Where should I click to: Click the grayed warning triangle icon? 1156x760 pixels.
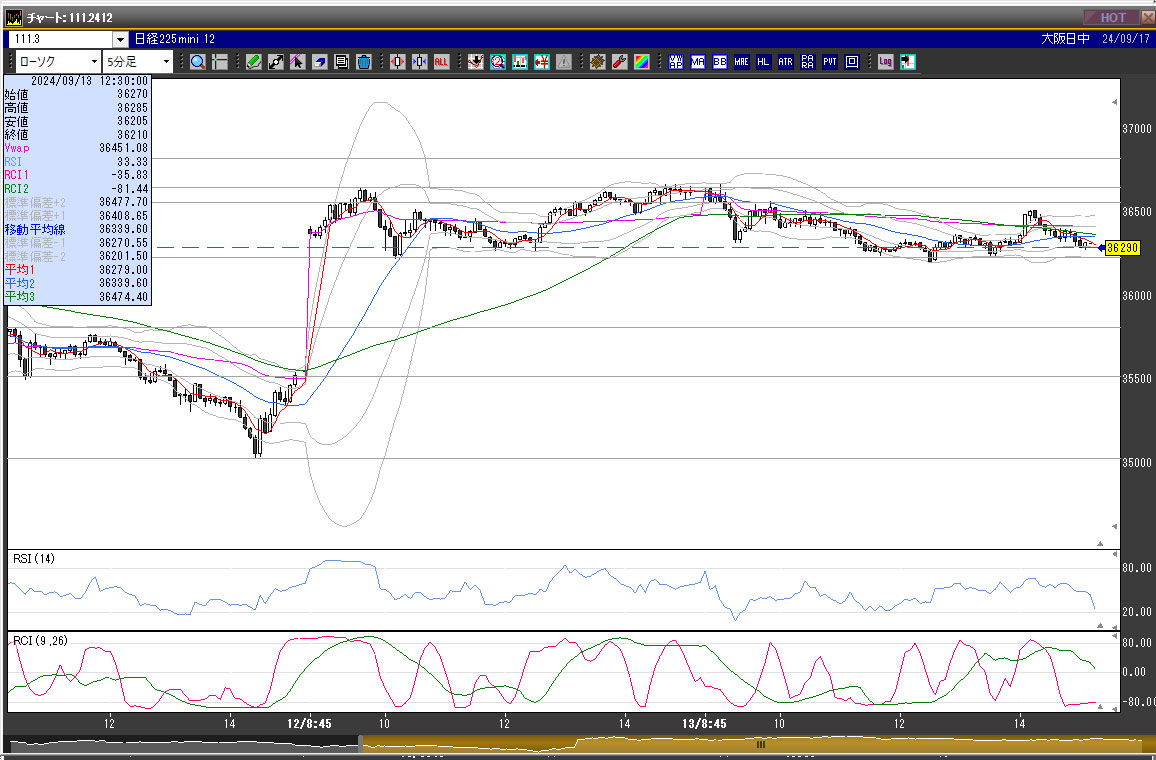tap(564, 62)
